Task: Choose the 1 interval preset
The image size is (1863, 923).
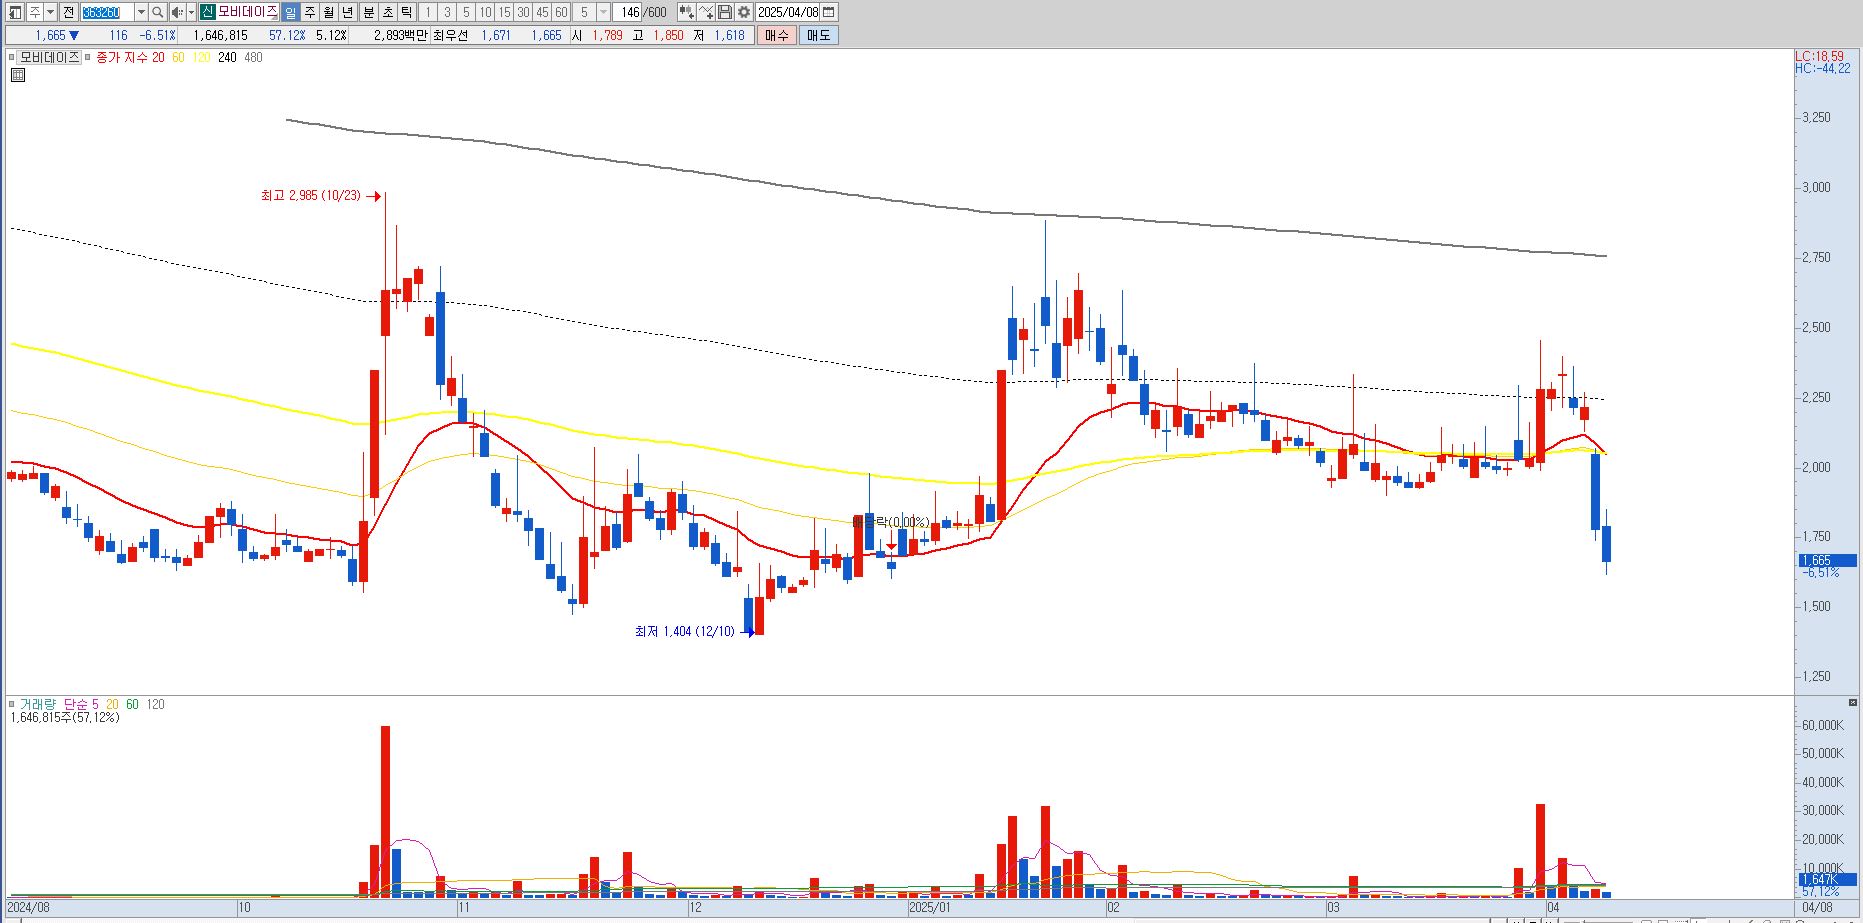Action: point(428,12)
